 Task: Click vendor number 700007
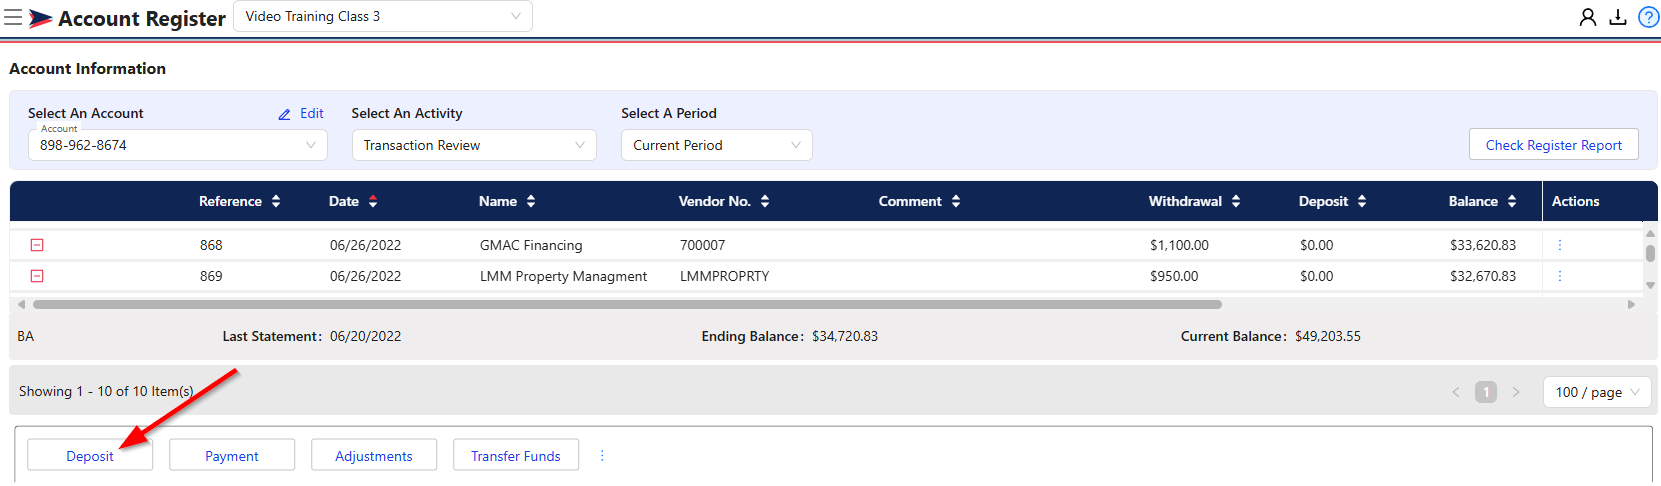[702, 245]
